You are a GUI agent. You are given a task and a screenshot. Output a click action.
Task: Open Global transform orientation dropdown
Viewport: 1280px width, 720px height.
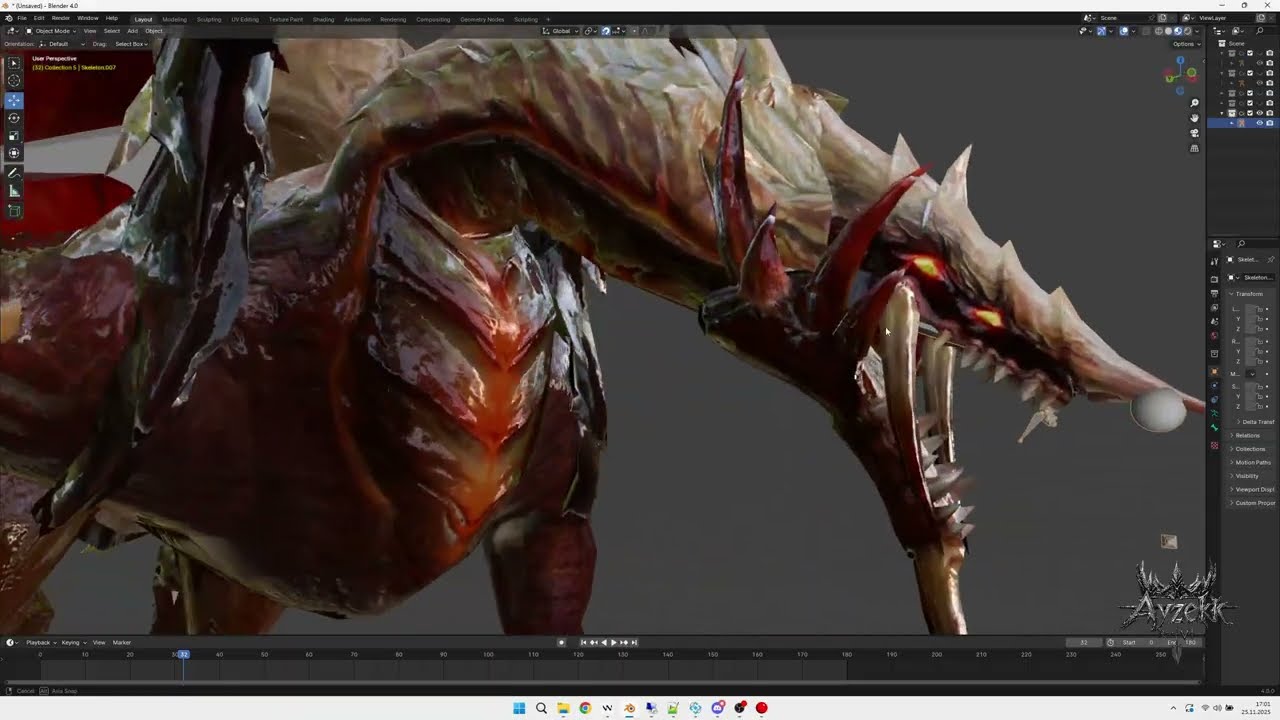click(560, 31)
